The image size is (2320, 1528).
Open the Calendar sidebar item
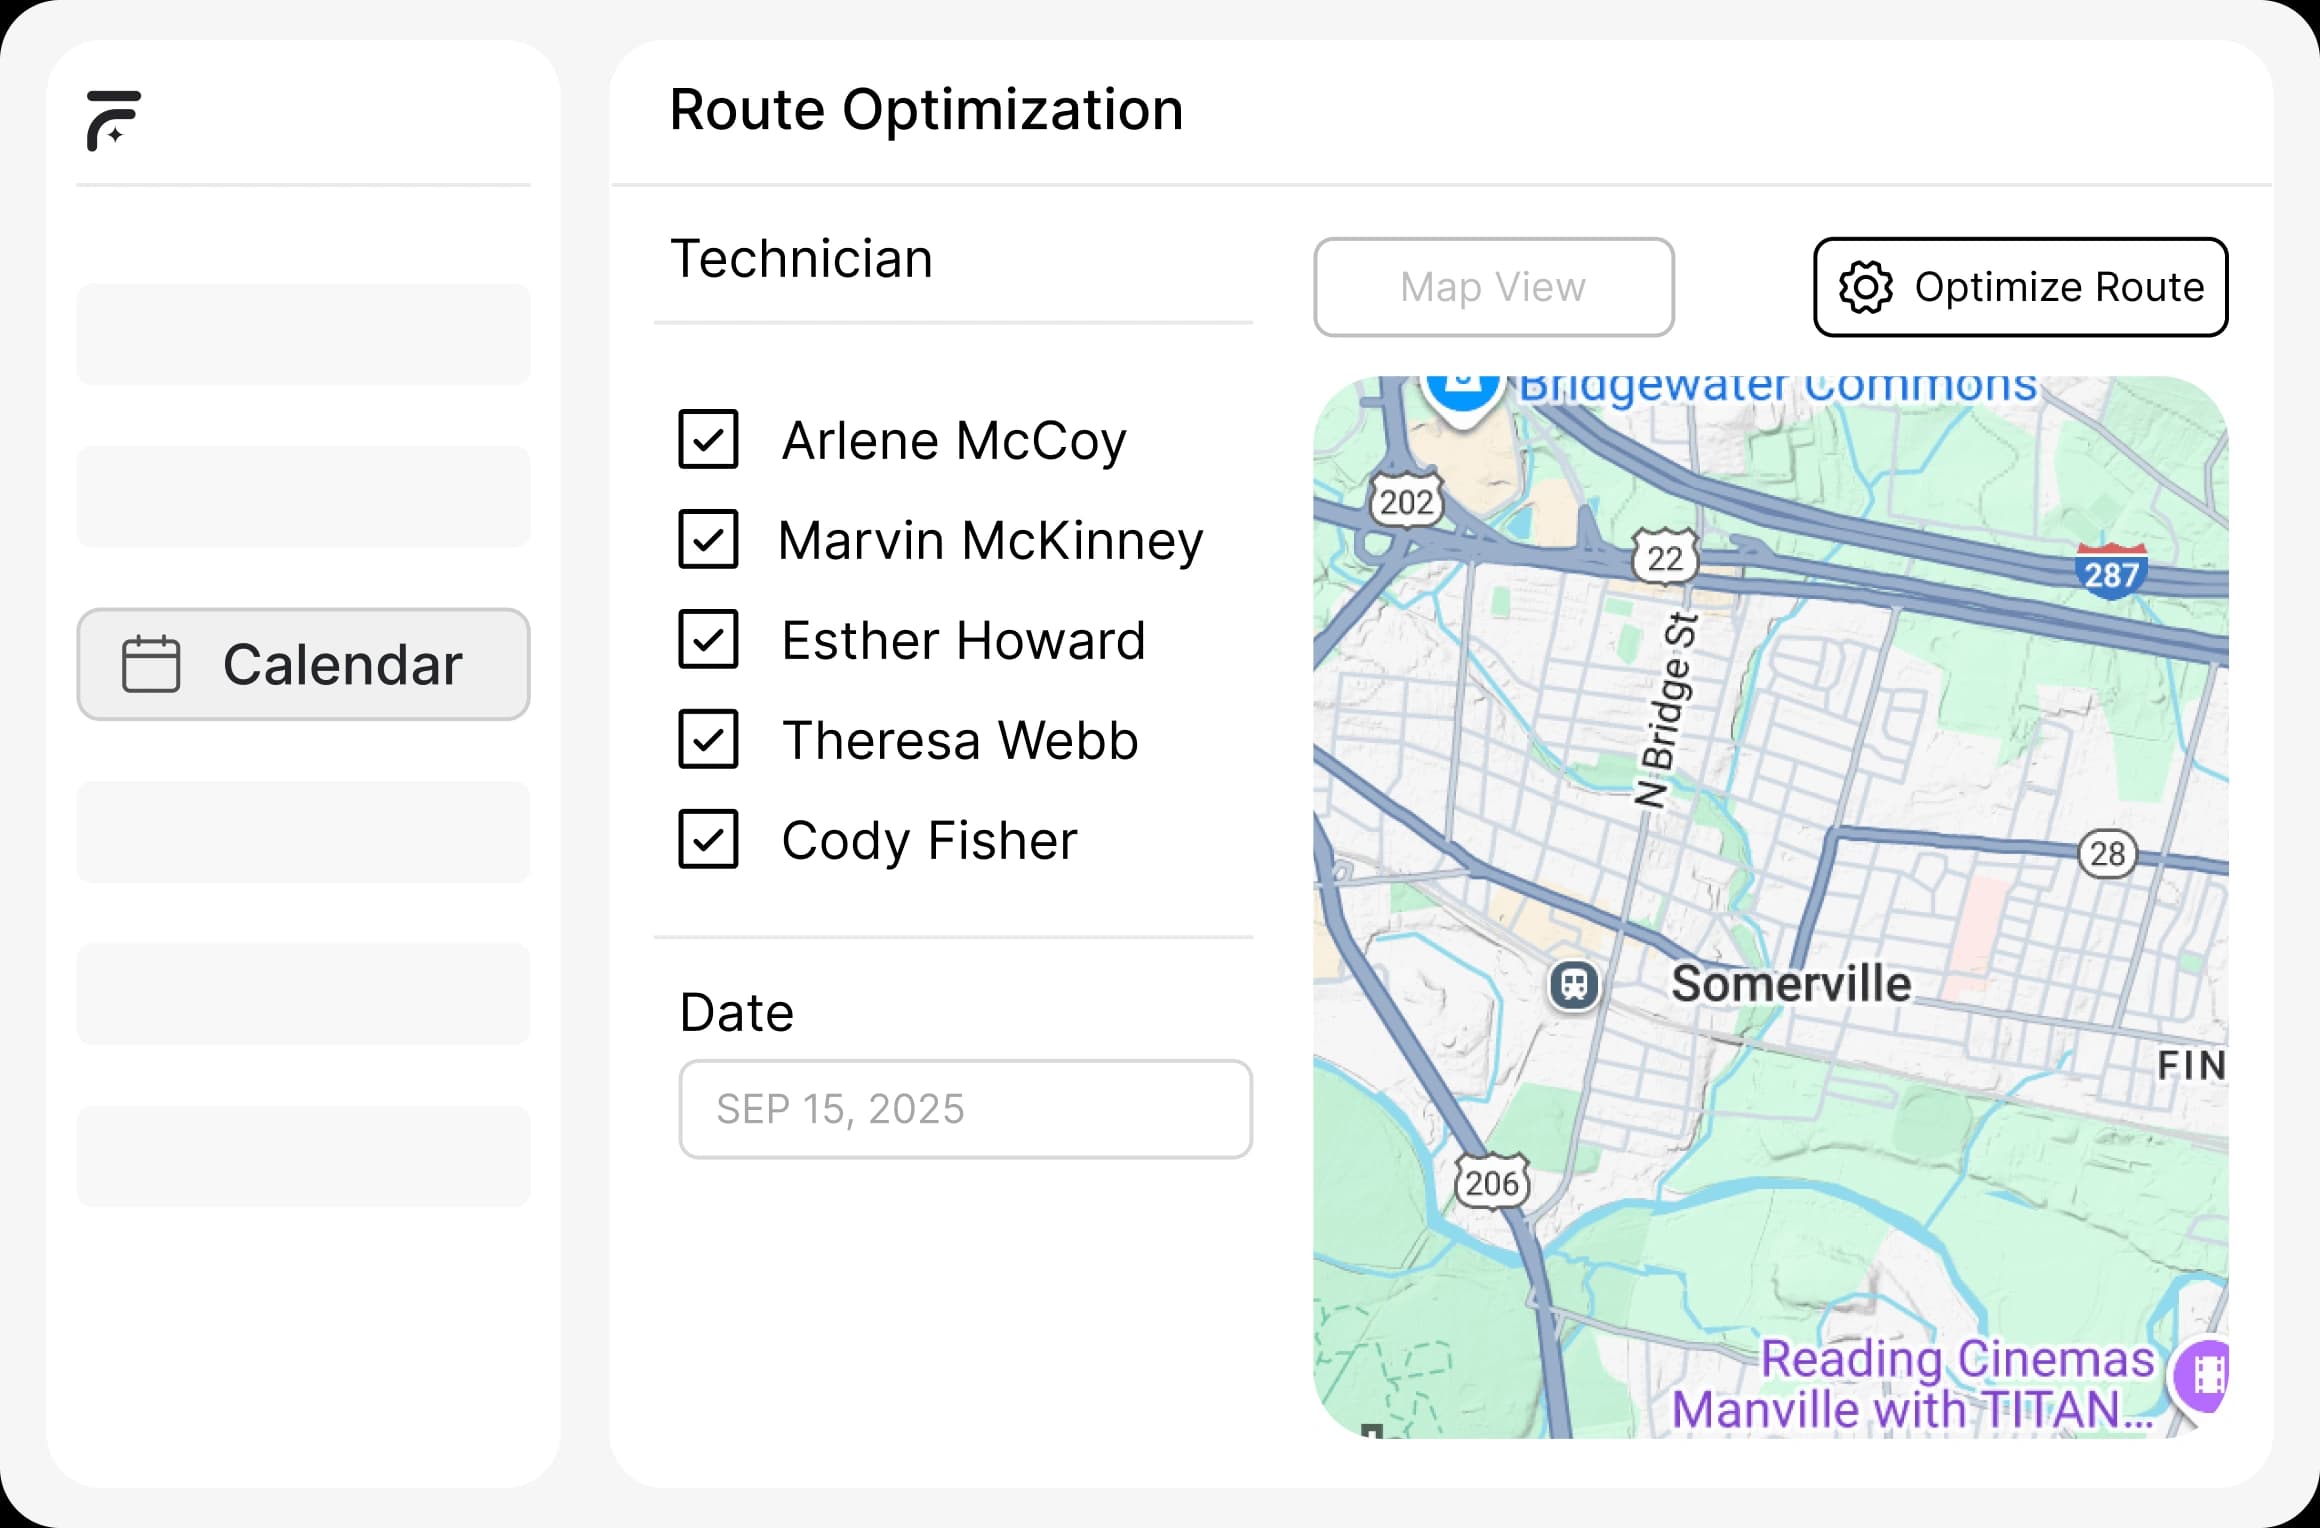point(303,664)
